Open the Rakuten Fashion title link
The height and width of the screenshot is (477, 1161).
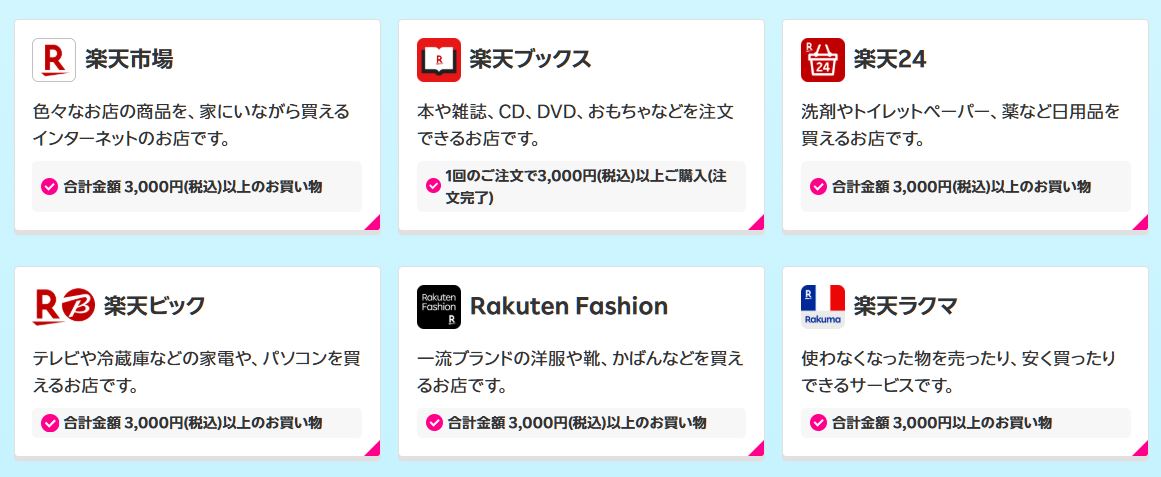click(x=569, y=306)
